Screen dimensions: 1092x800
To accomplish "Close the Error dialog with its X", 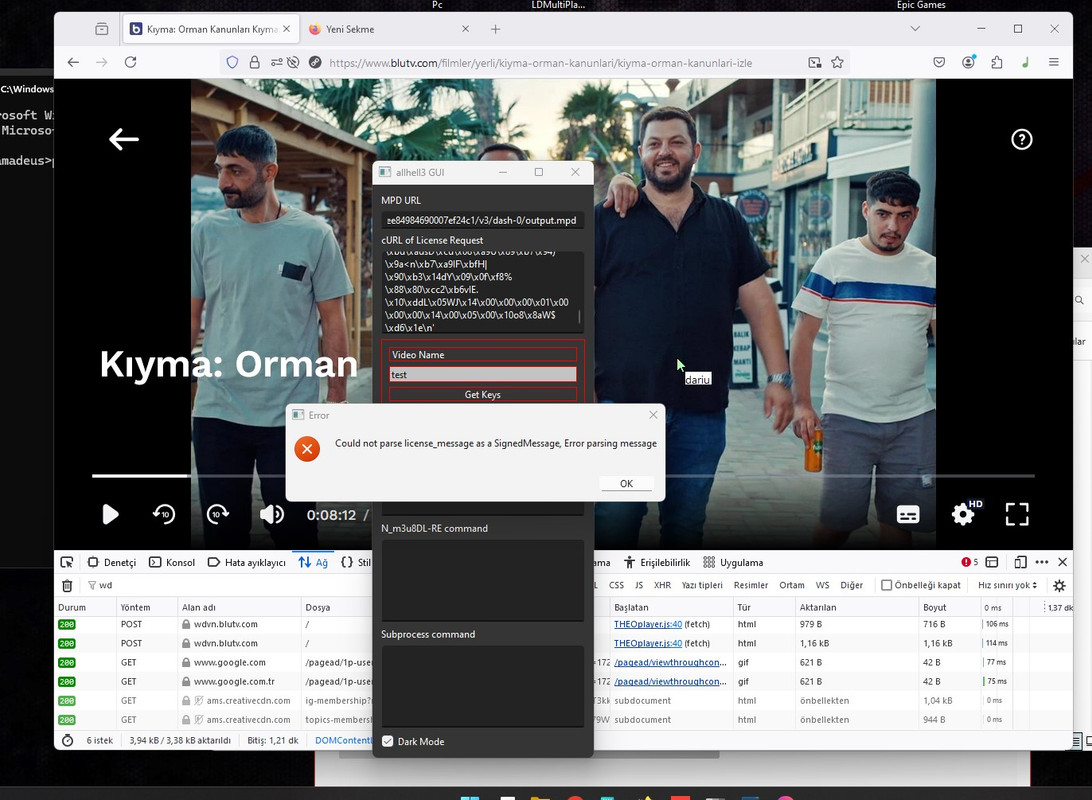I will click(x=653, y=414).
